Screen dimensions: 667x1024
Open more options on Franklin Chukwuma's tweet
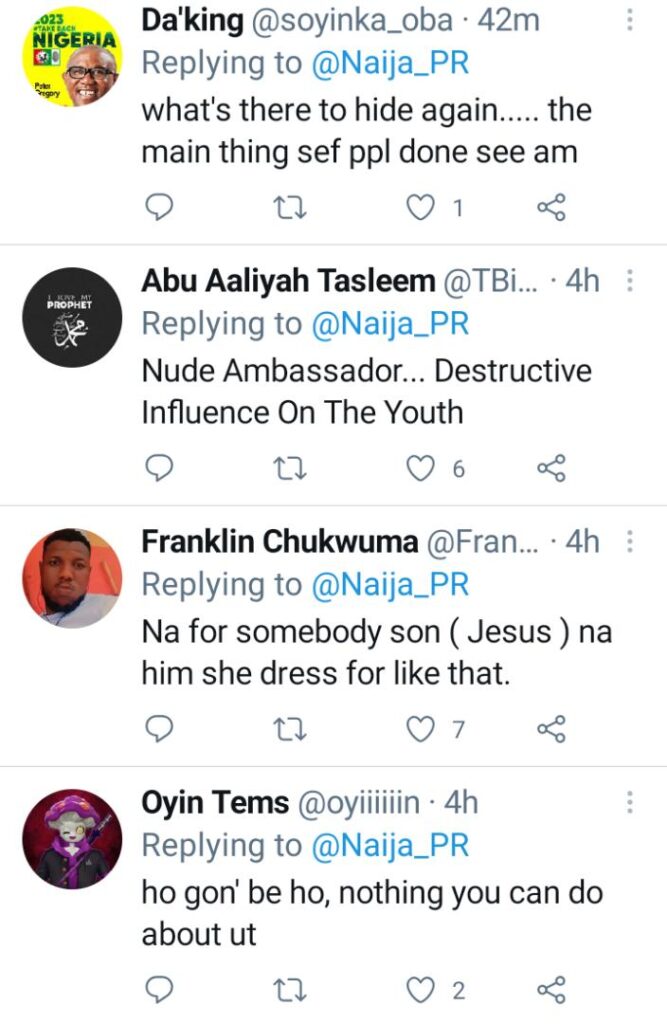tap(630, 542)
